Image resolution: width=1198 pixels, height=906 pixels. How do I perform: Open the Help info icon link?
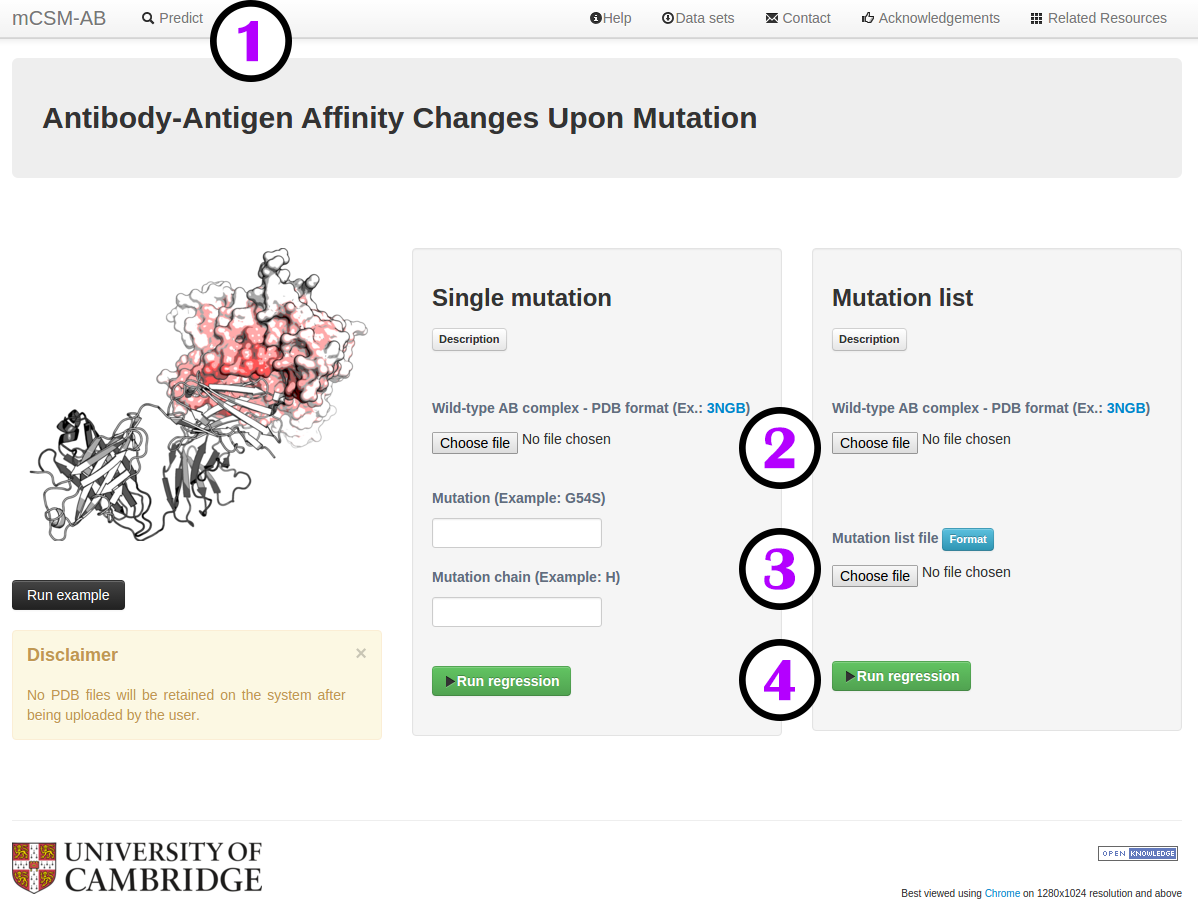(x=596, y=18)
